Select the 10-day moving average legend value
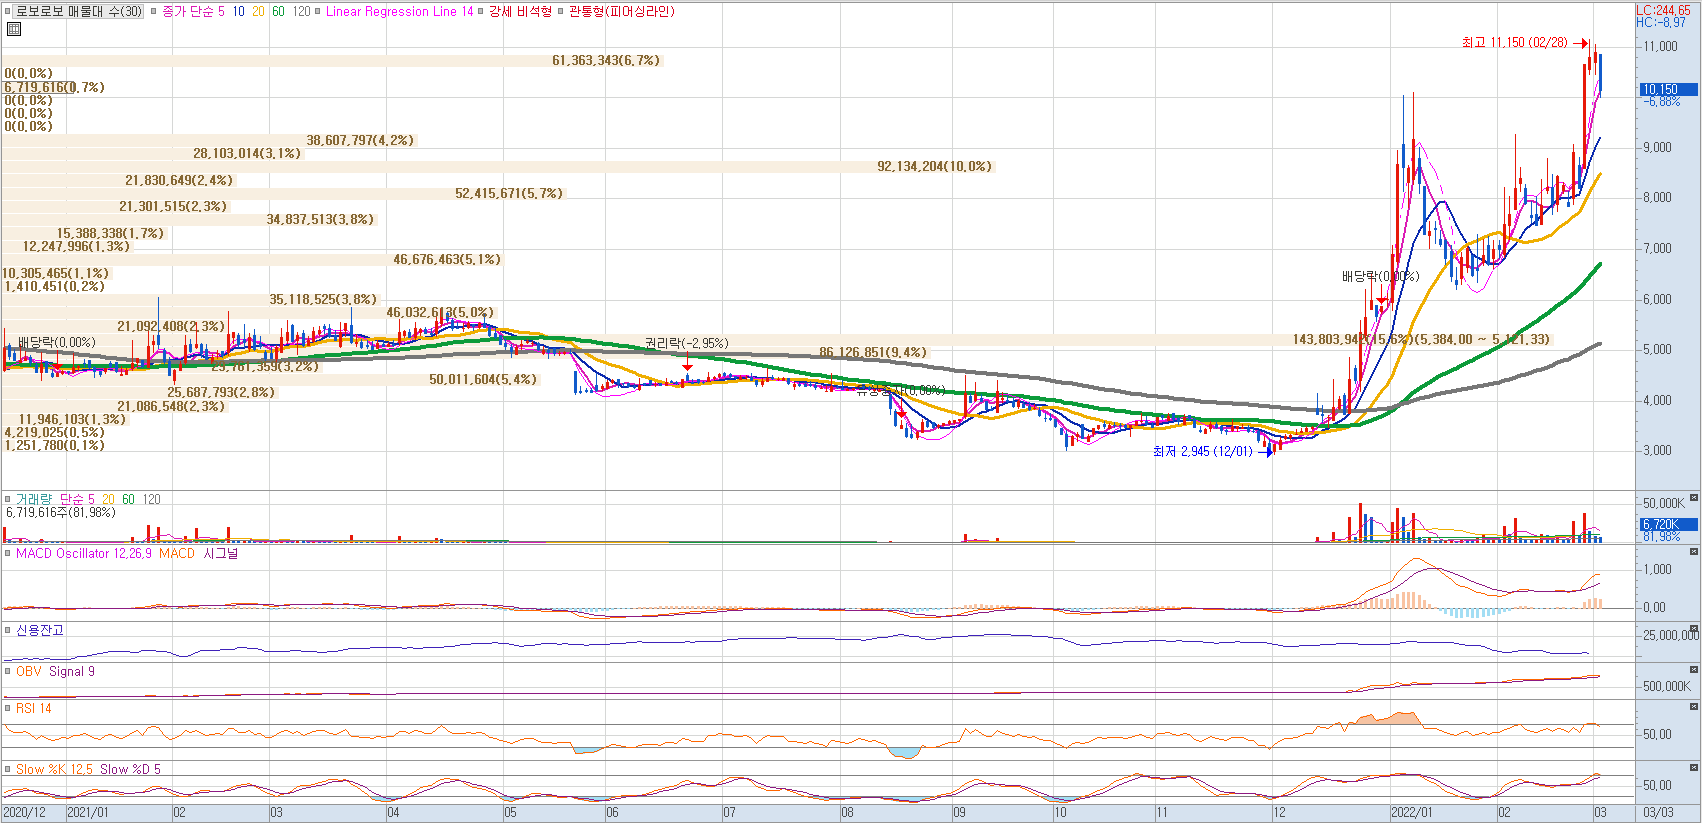Image resolution: width=1702 pixels, height=823 pixels. coord(238,12)
